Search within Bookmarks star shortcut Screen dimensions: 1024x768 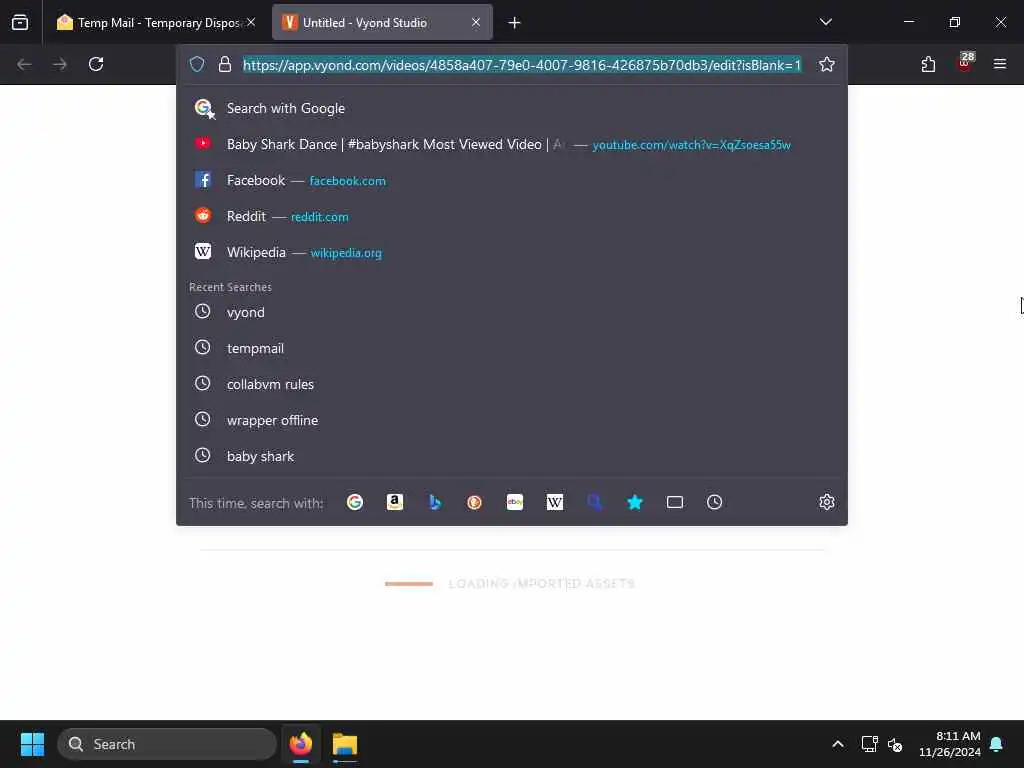click(635, 502)
